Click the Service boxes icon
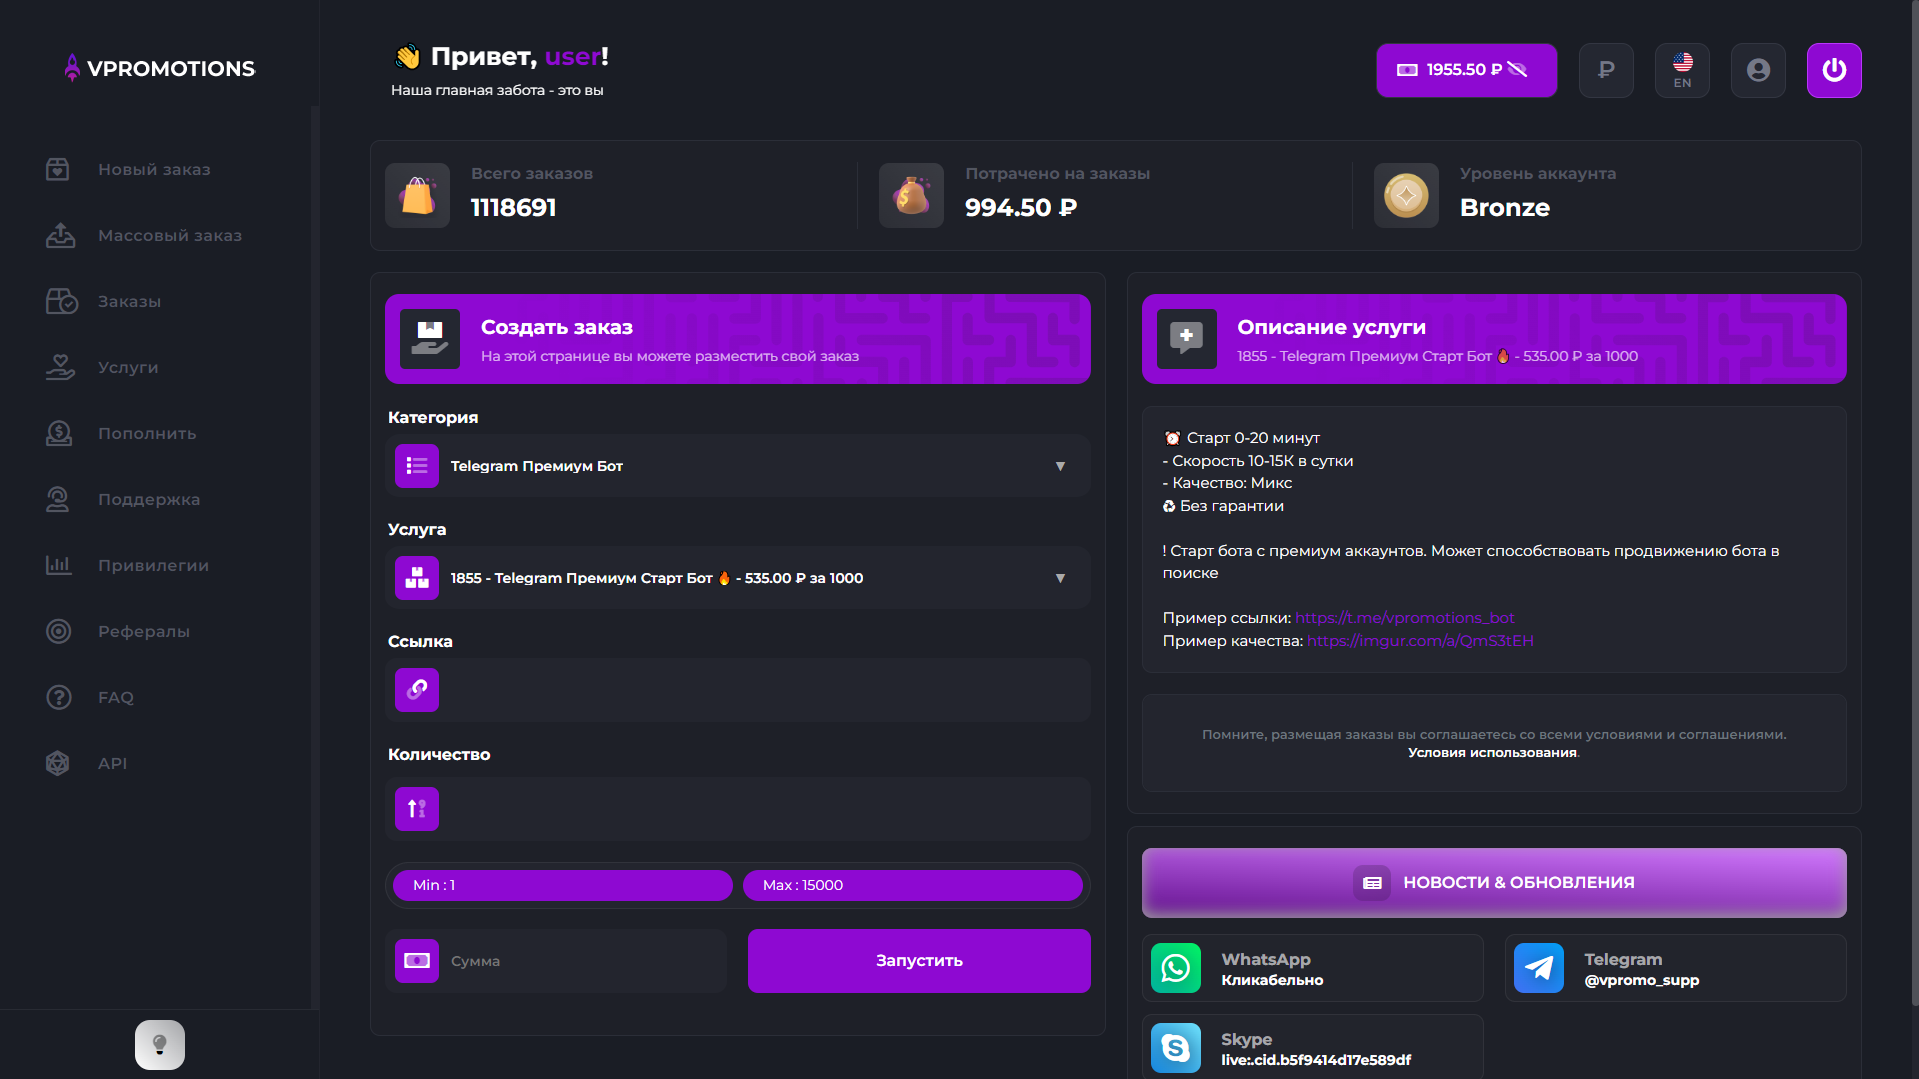Screen dimensions: 1919x1079 (x=417, y=578)
